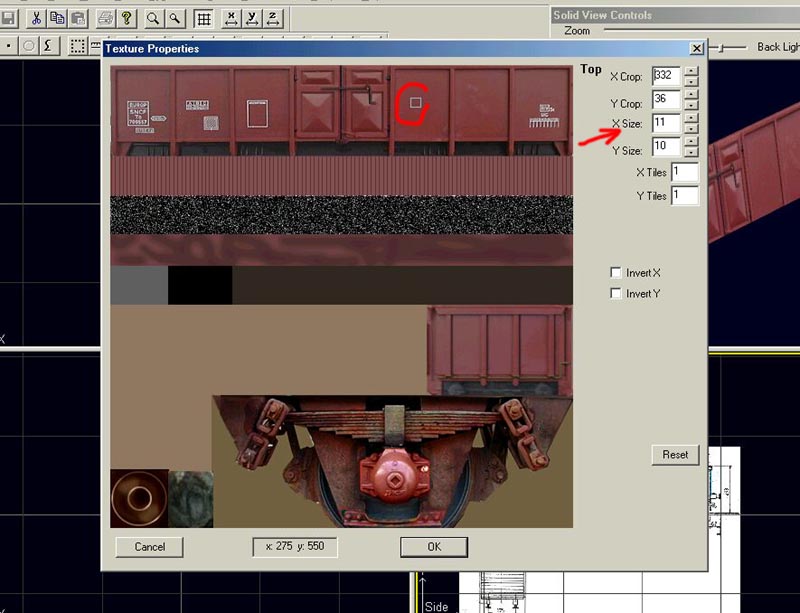Image resolution: width=800 pixels, height=613 pixels.
Task: Decrease Y Crop with down arrow
Action: 691,106
